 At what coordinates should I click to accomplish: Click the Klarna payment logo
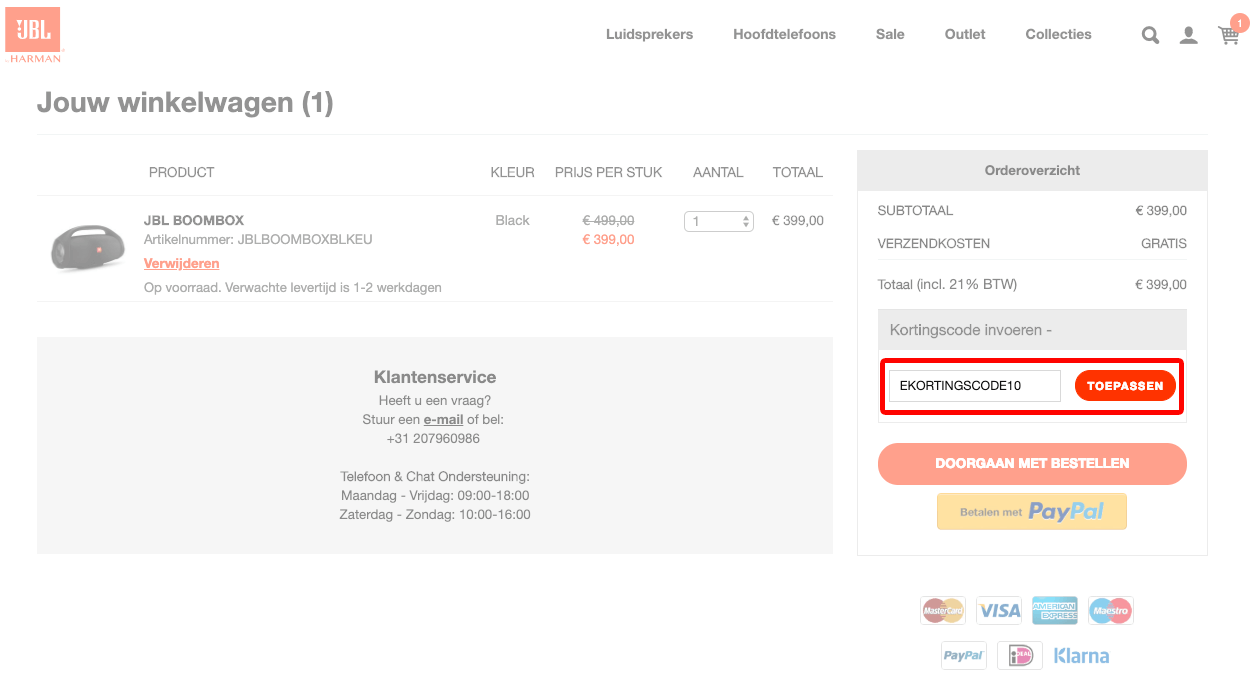(1081, 656)
